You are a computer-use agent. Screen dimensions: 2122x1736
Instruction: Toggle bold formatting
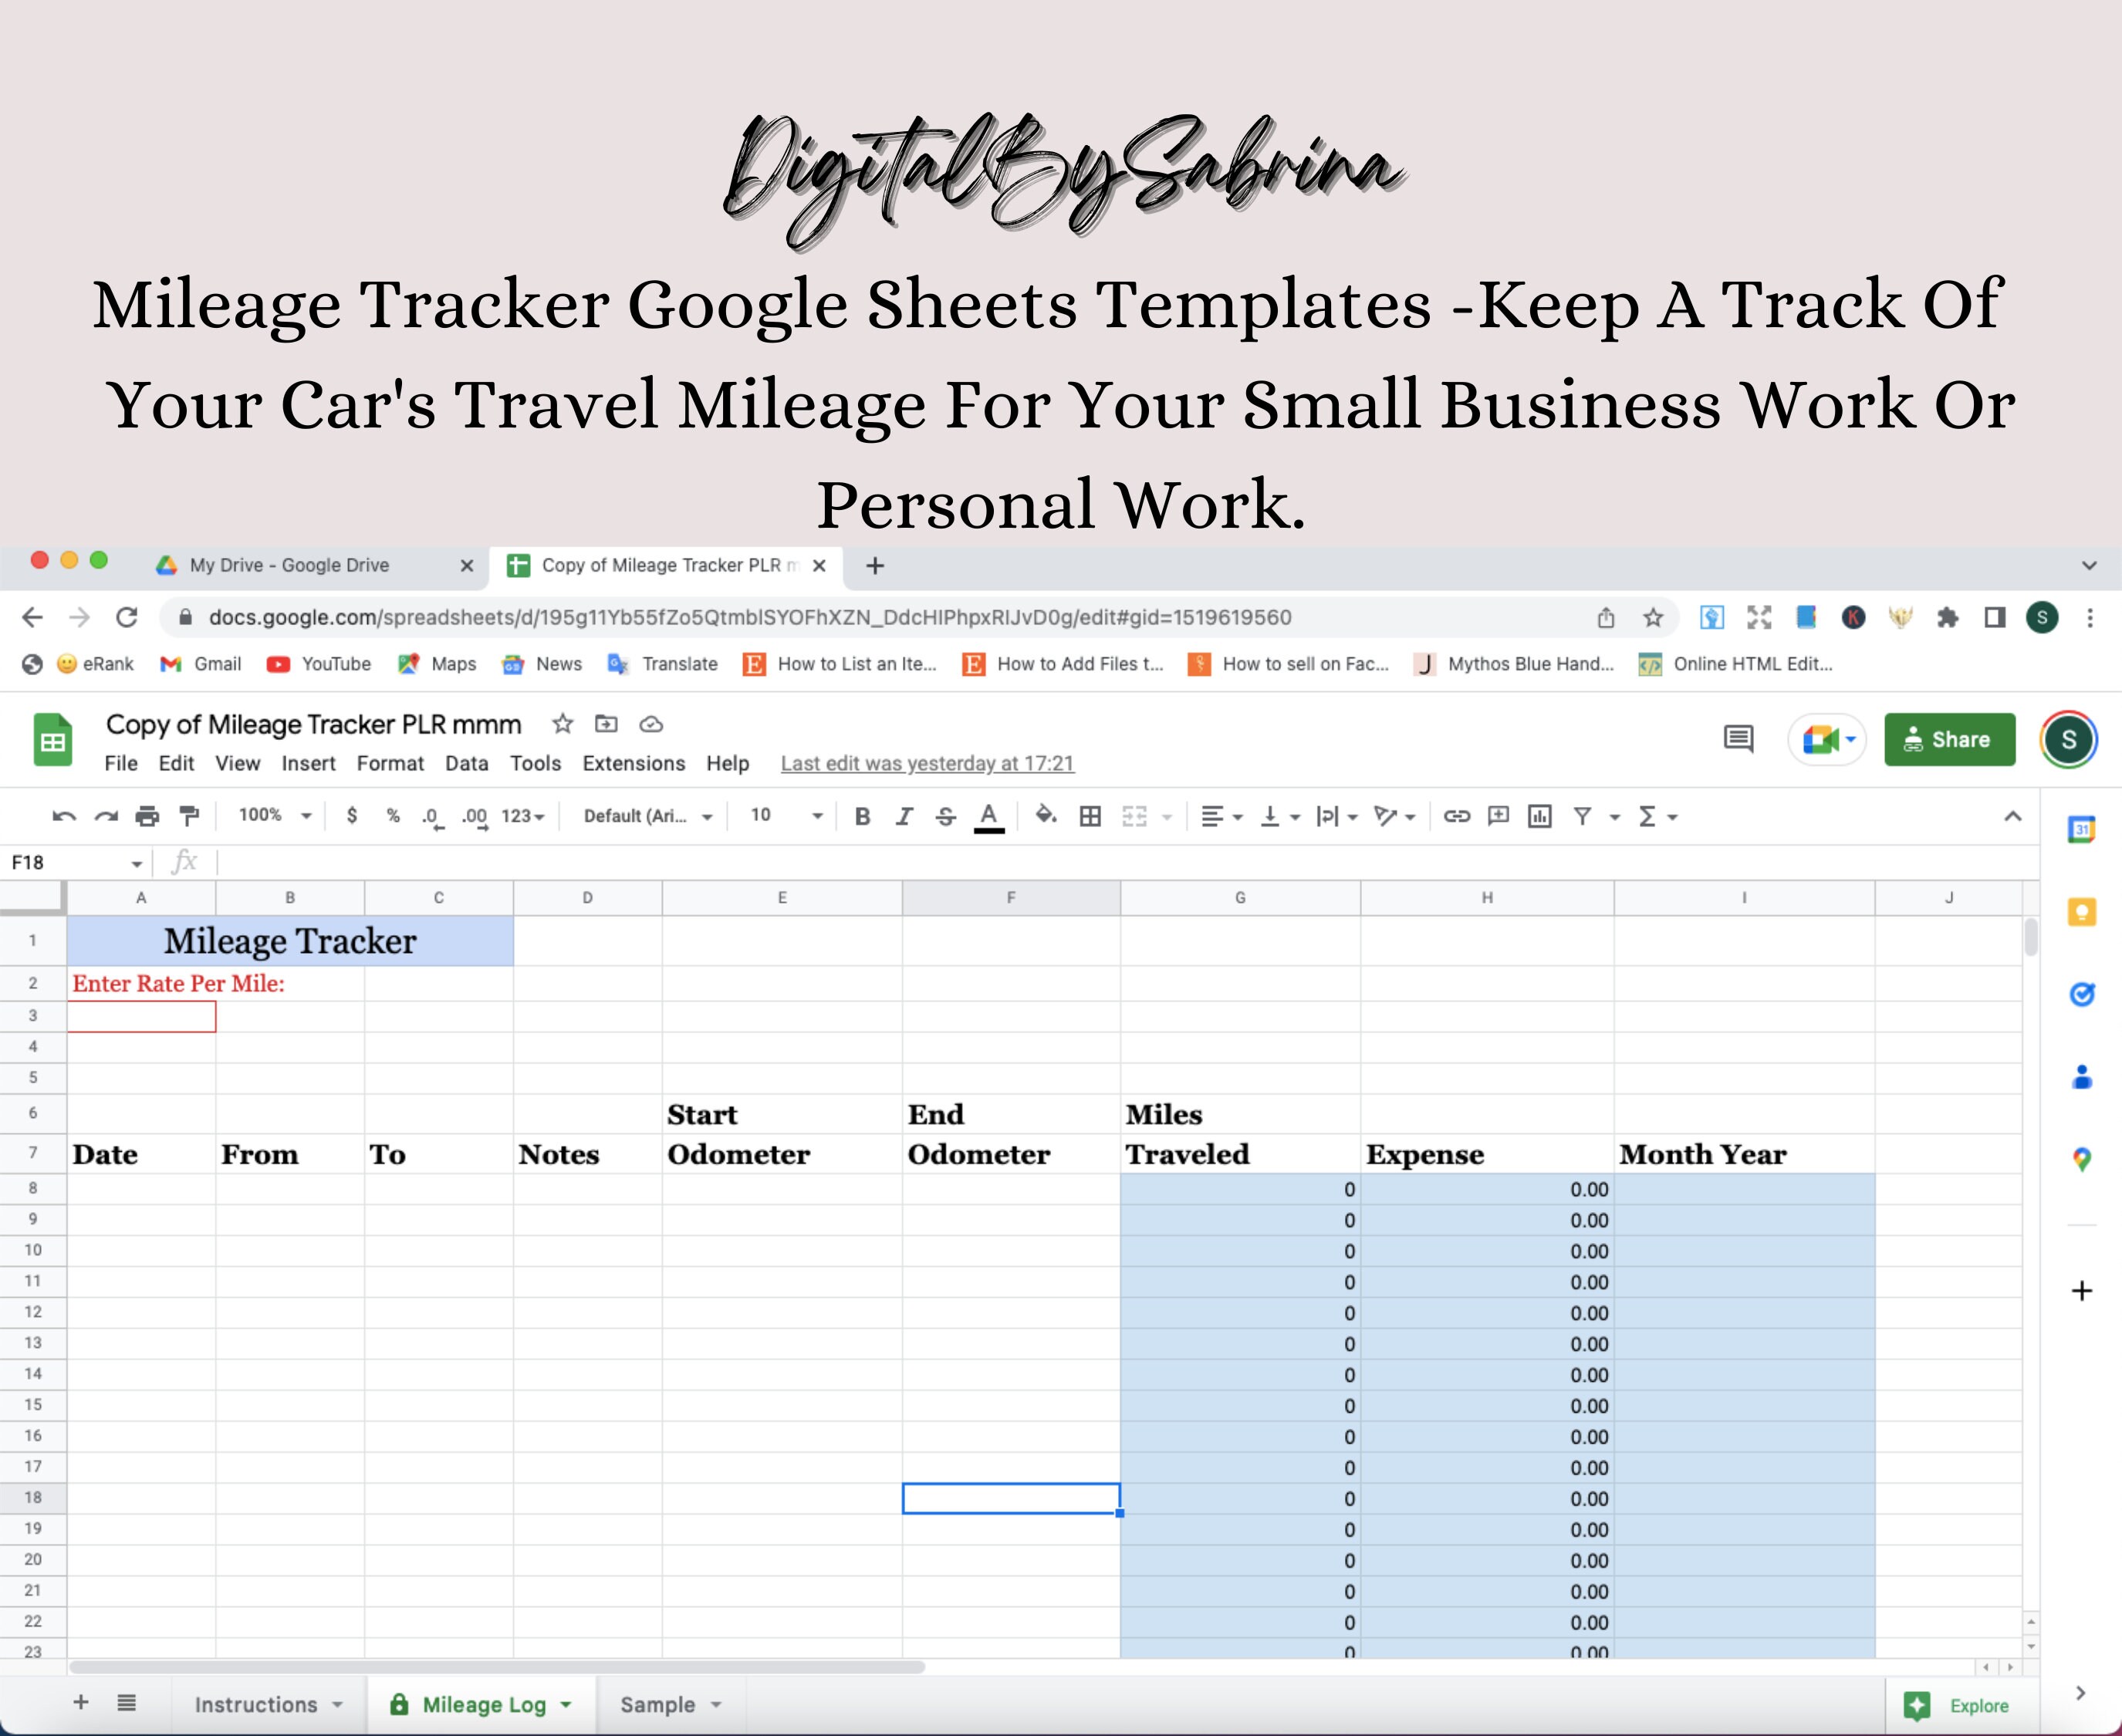click(862, 817)
